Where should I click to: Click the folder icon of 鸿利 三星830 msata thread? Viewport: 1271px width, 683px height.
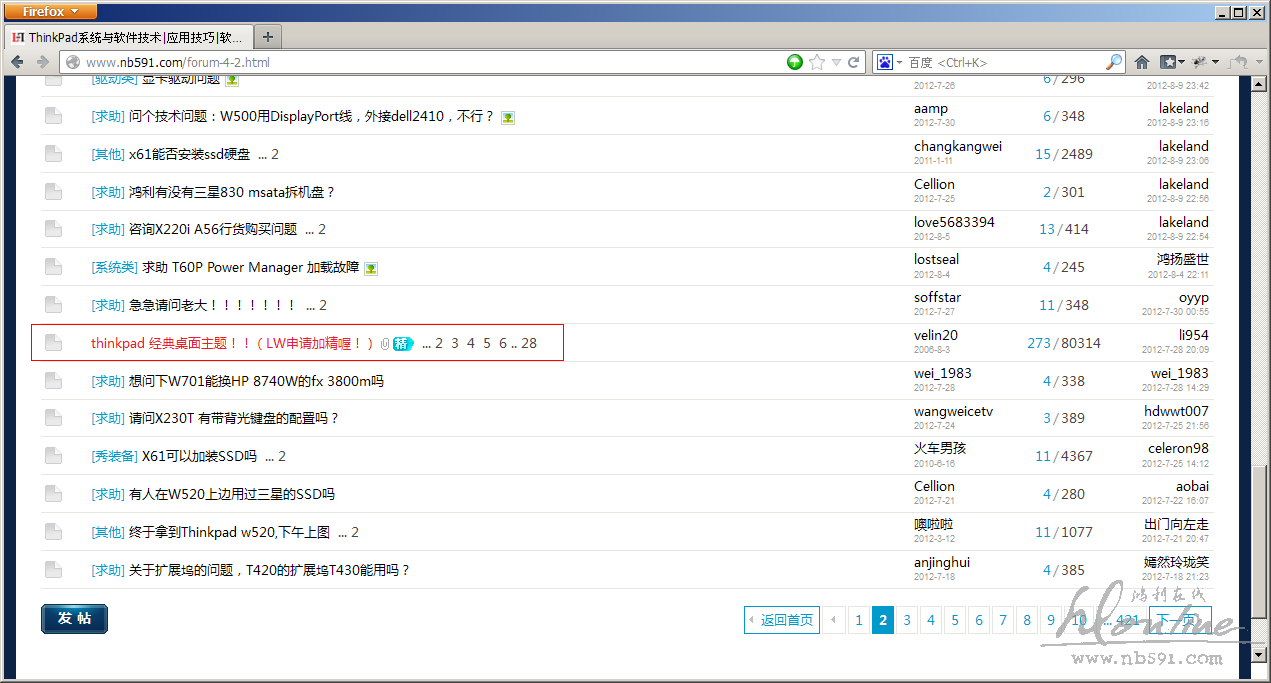click(53, 192)
